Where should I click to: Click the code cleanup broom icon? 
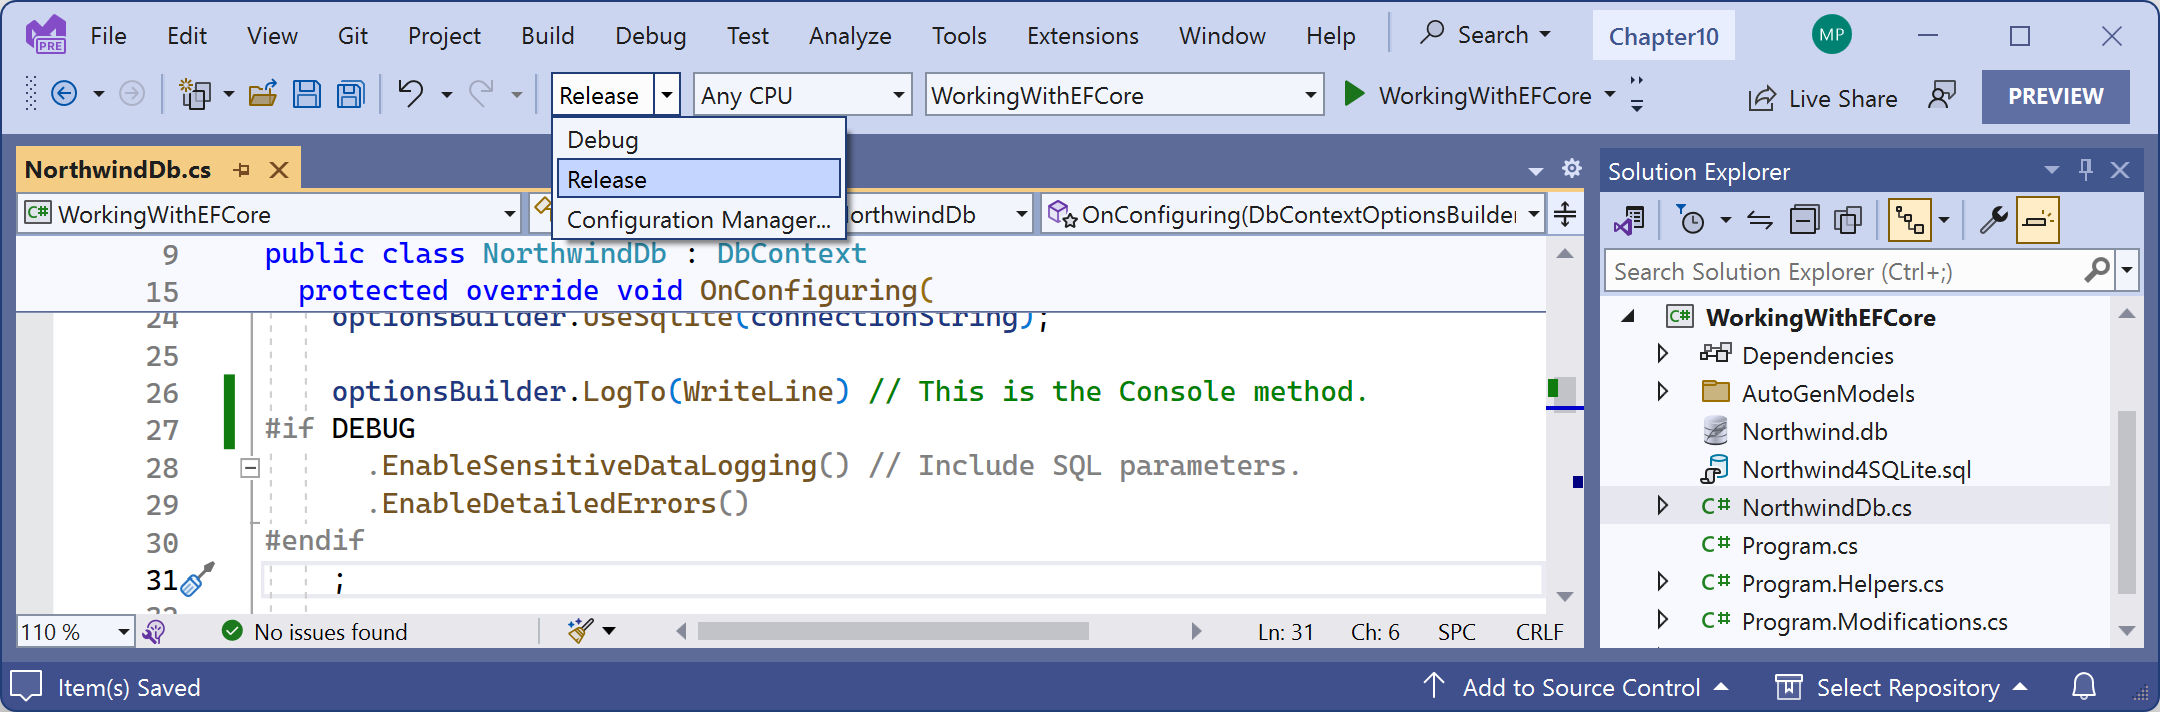pos(581,631)
